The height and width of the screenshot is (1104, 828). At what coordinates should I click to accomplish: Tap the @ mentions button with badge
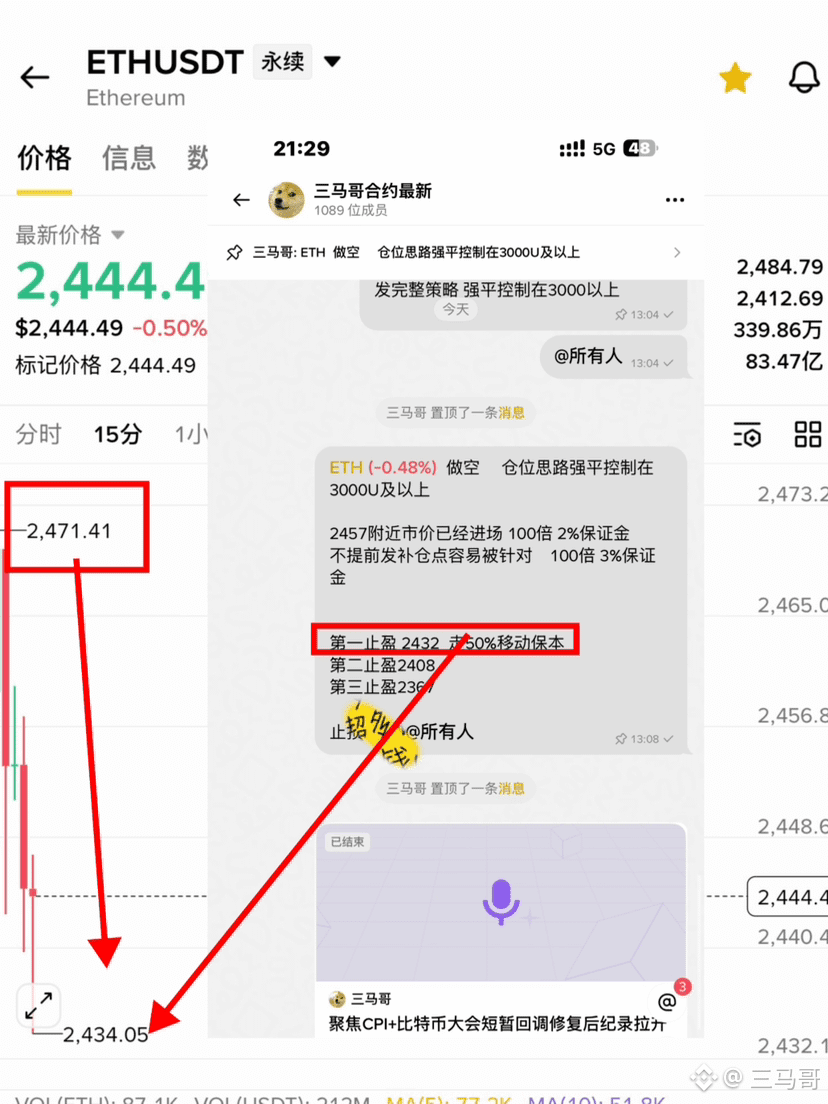pos(667,1000)
